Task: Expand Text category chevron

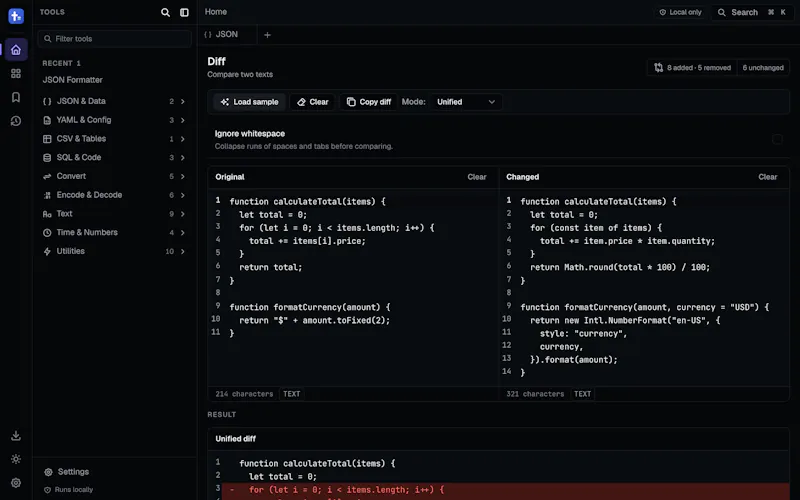Action: 183,214
